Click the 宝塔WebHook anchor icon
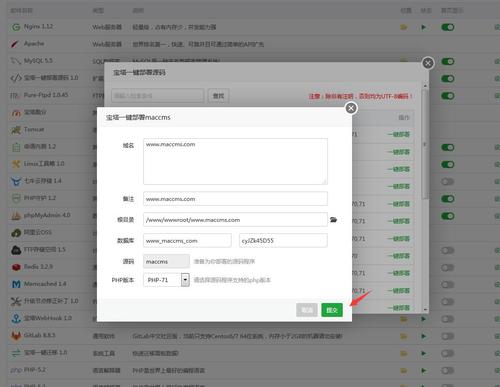Viewport: 500px width, 387px height. click(16, 319)
